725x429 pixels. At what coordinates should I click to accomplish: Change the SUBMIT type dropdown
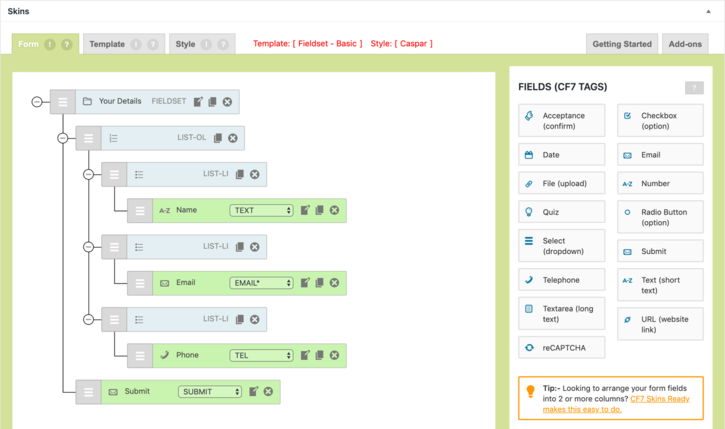pos(210,392)
